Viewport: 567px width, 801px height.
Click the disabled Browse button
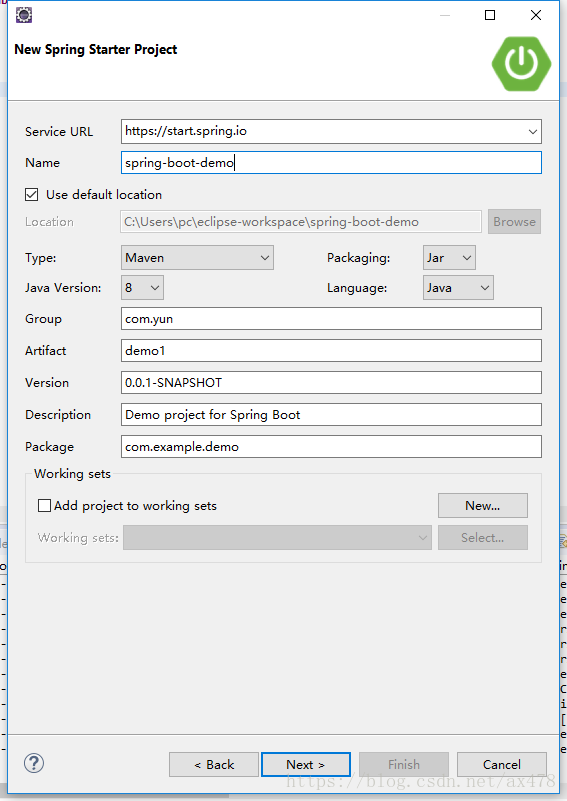[514, 222]
